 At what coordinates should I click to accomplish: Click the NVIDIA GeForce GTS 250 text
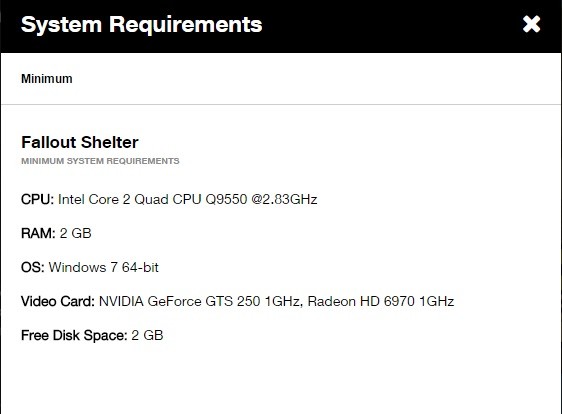[x=180, y=301]
